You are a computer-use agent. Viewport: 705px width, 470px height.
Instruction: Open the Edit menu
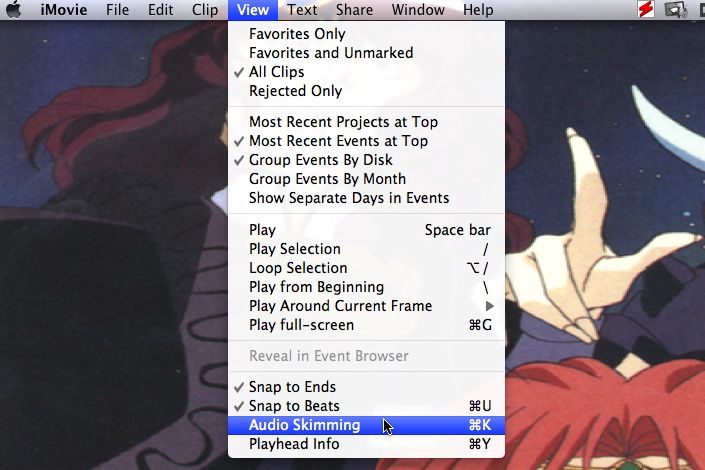click(161, 9)
